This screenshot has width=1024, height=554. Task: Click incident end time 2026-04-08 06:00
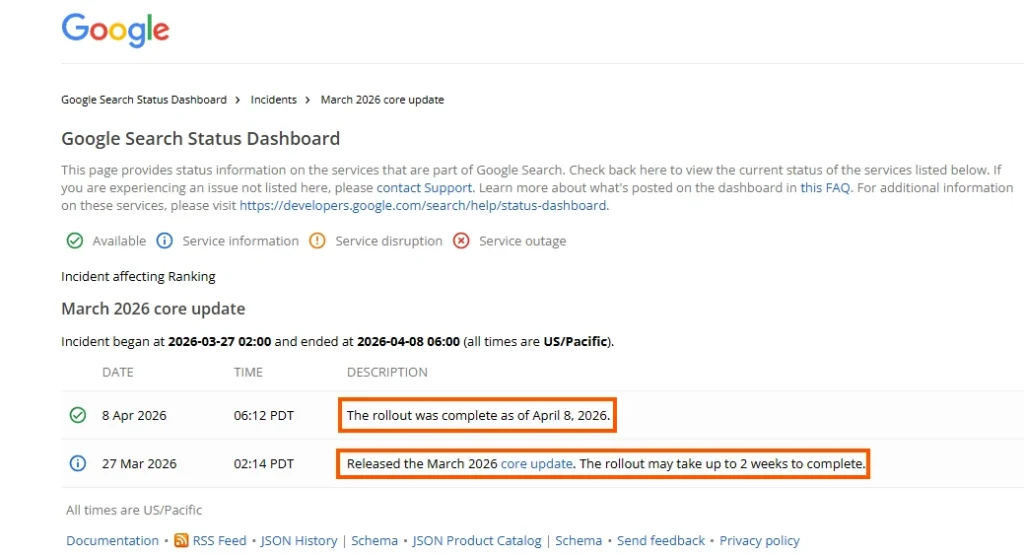click(408, 342)
